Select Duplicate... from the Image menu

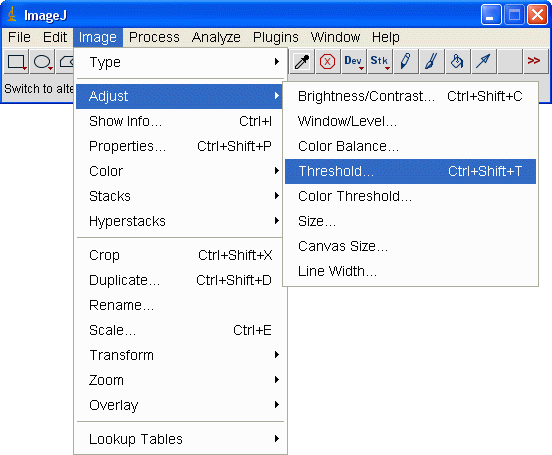tap(180, 280)
